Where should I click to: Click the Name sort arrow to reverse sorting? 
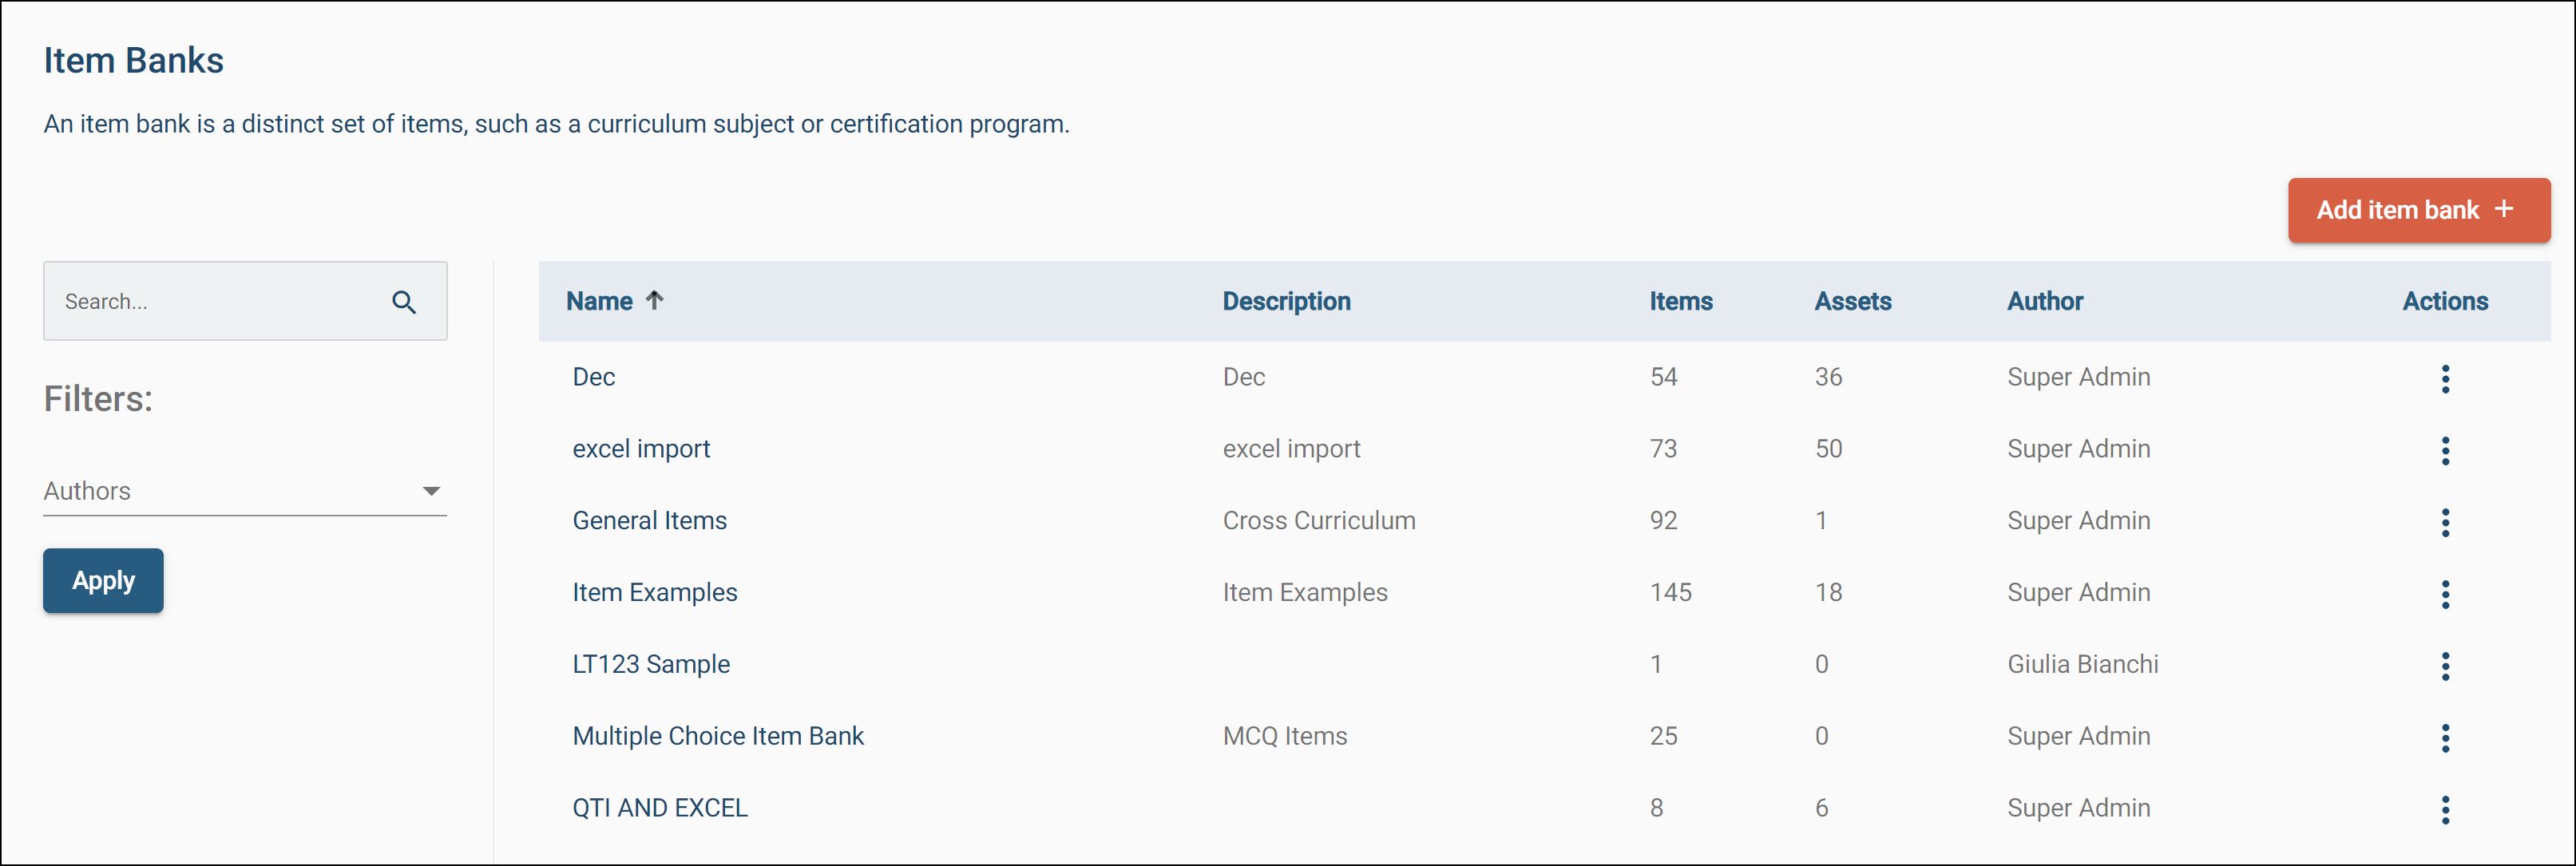(657, 300)
